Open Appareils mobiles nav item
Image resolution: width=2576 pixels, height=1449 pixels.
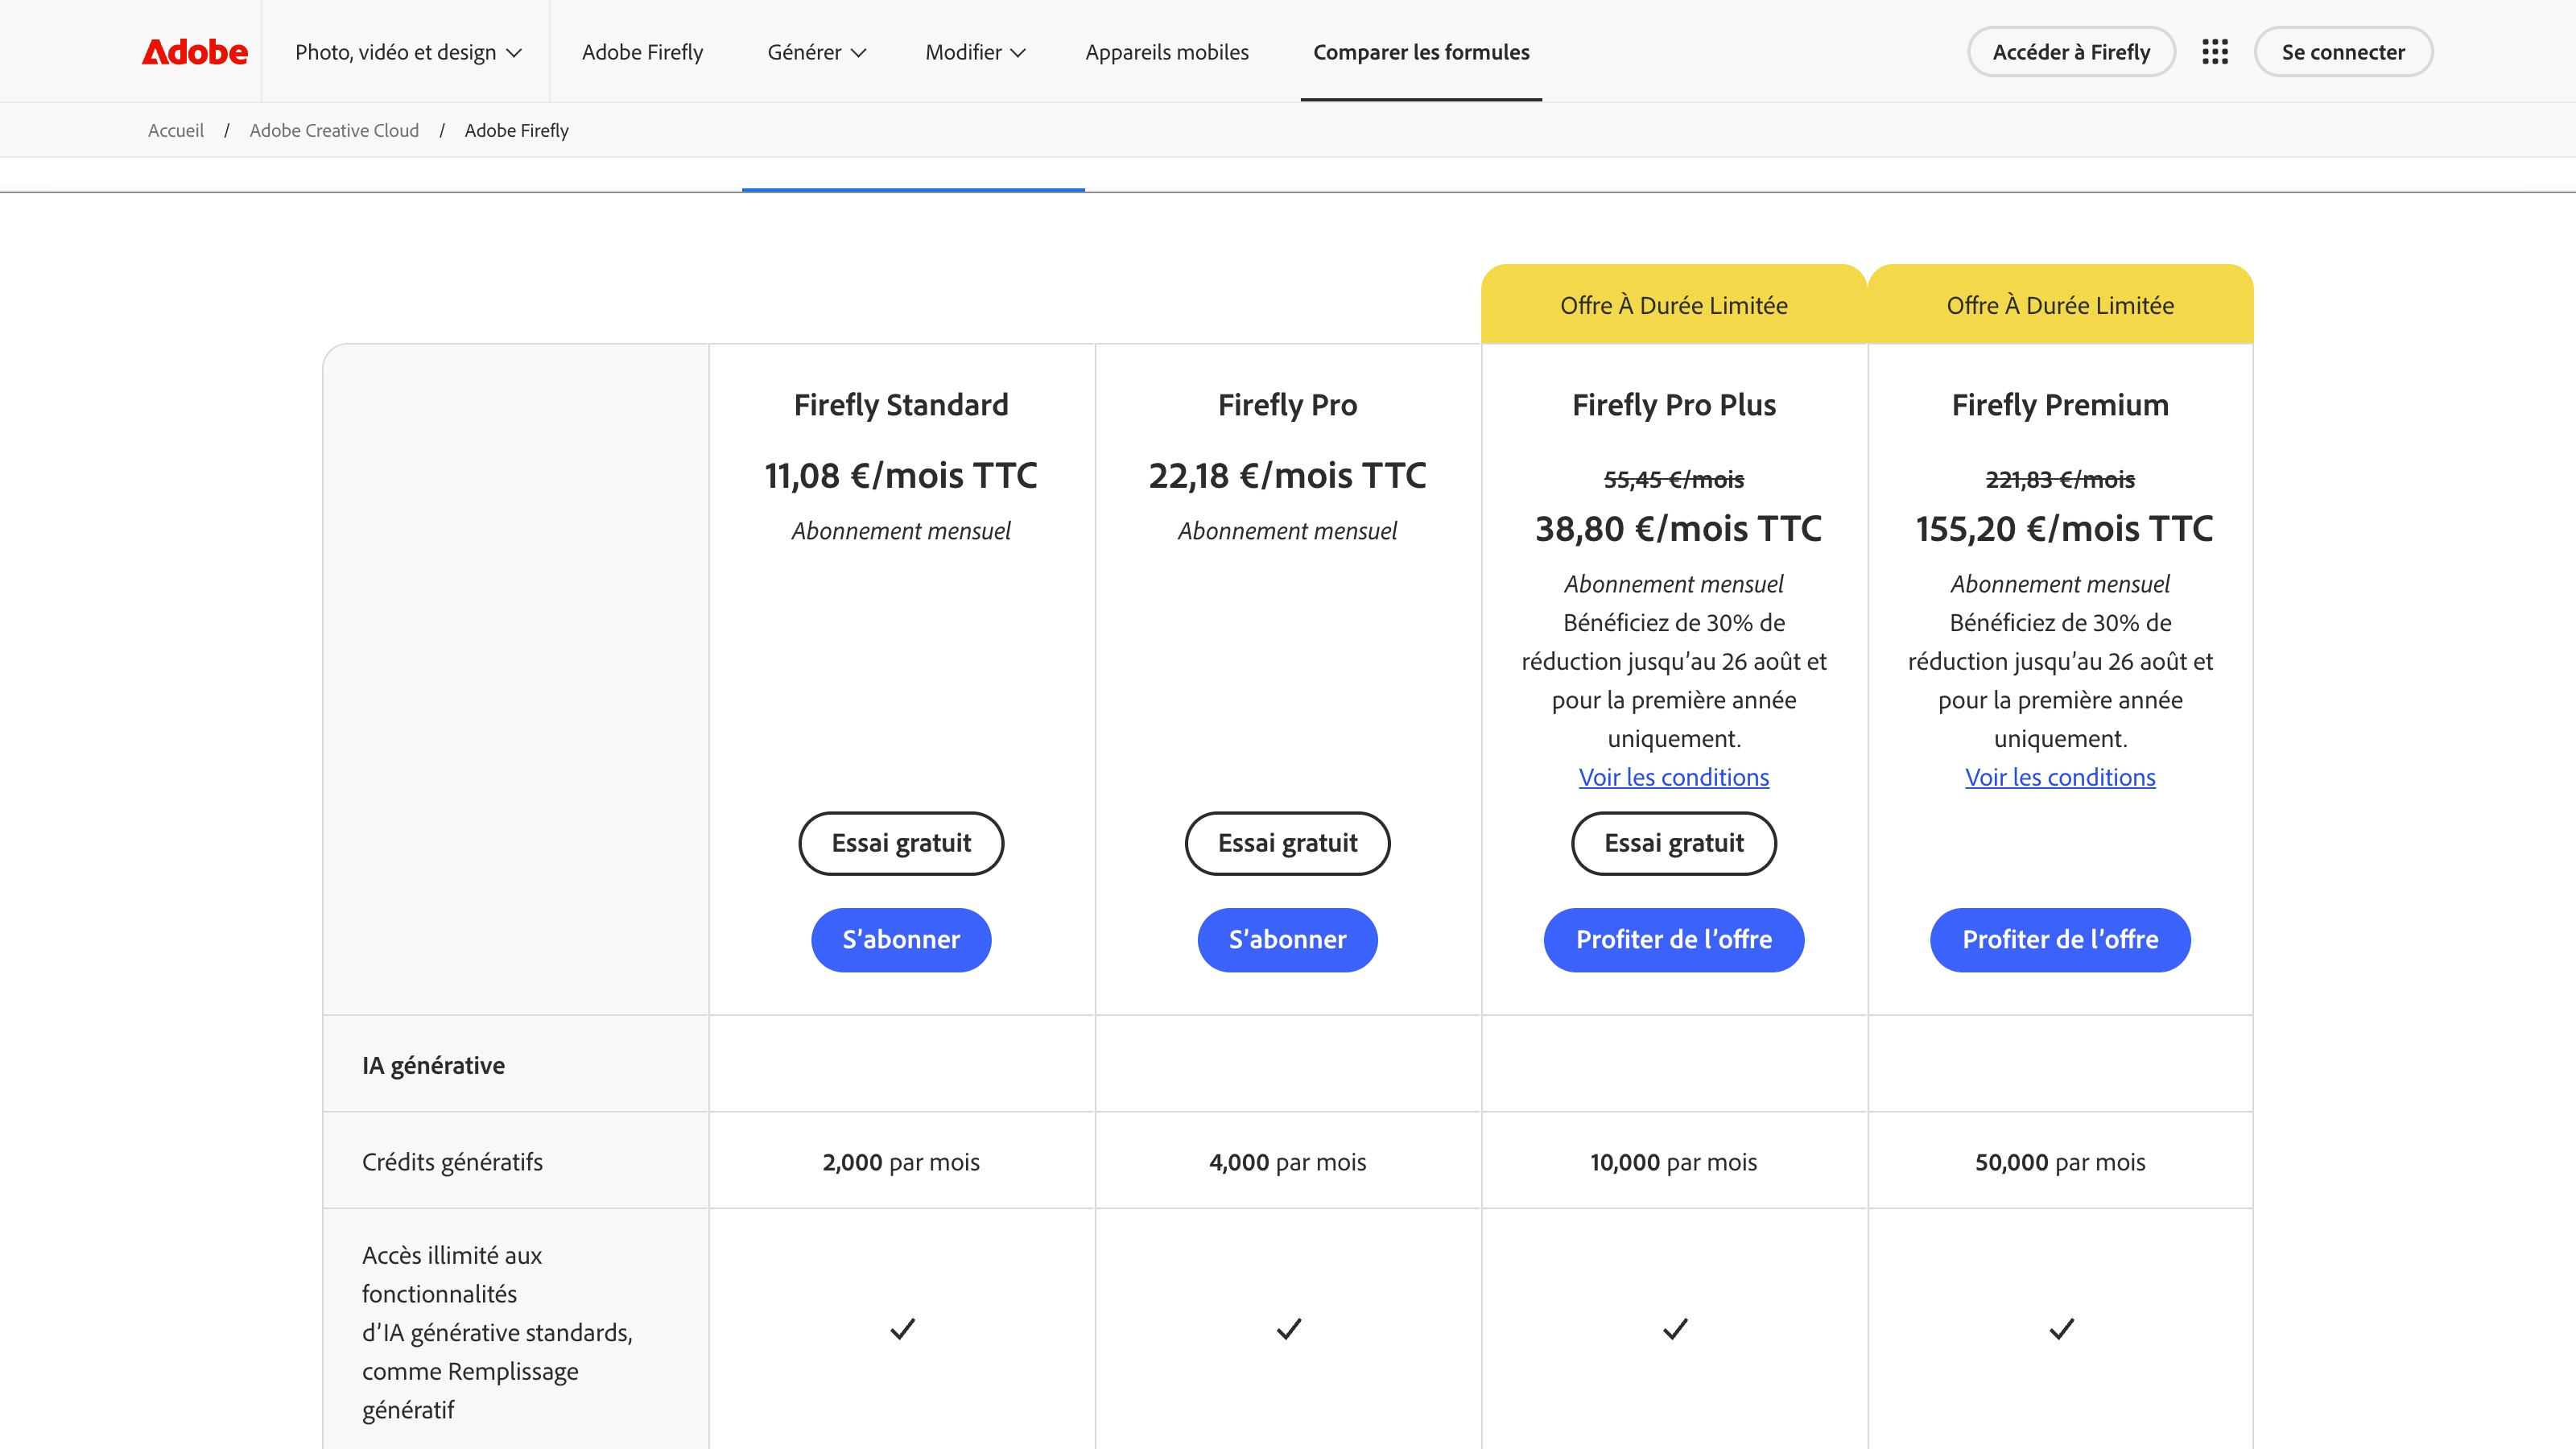[x=1167, y=52]
